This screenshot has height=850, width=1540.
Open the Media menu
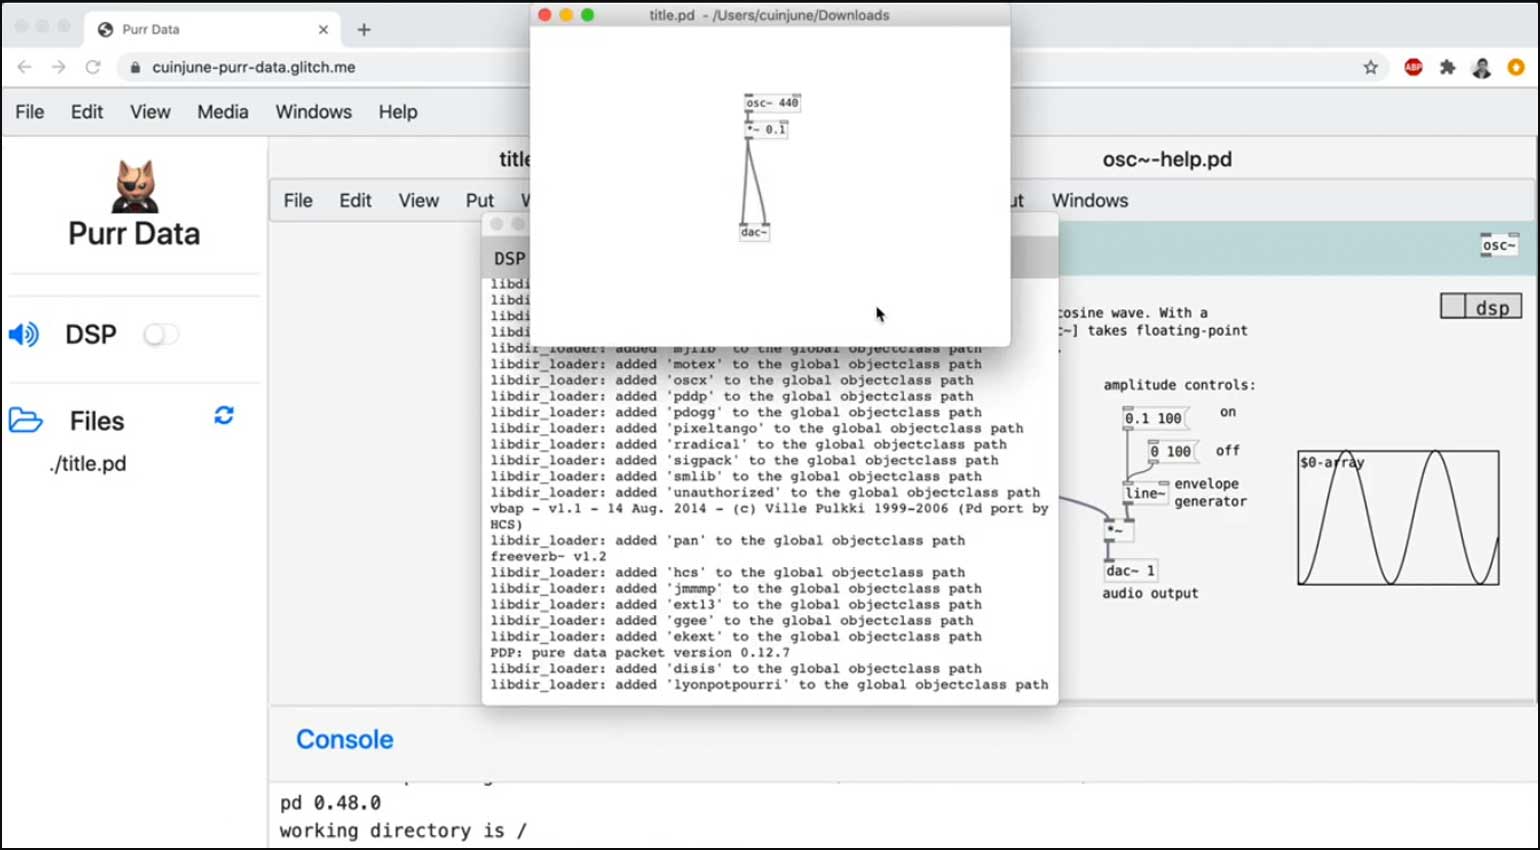pos(223,112)
